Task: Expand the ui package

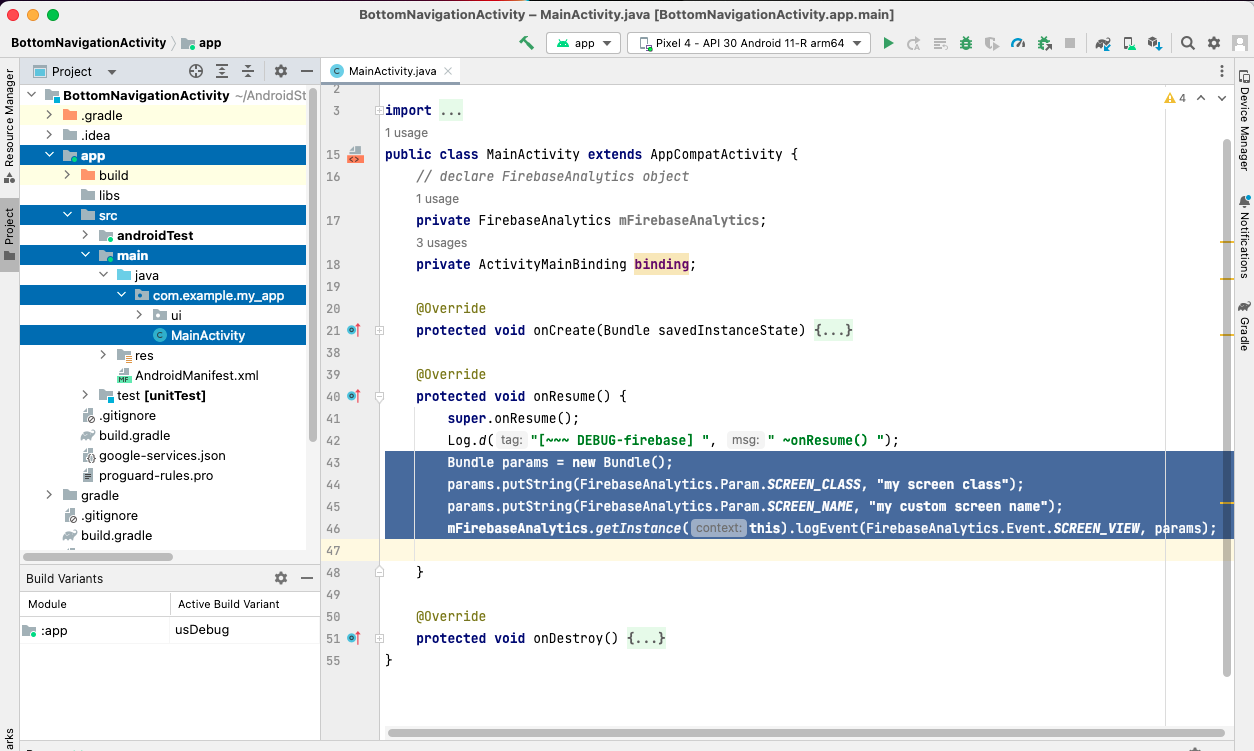Action: (139, 315)
